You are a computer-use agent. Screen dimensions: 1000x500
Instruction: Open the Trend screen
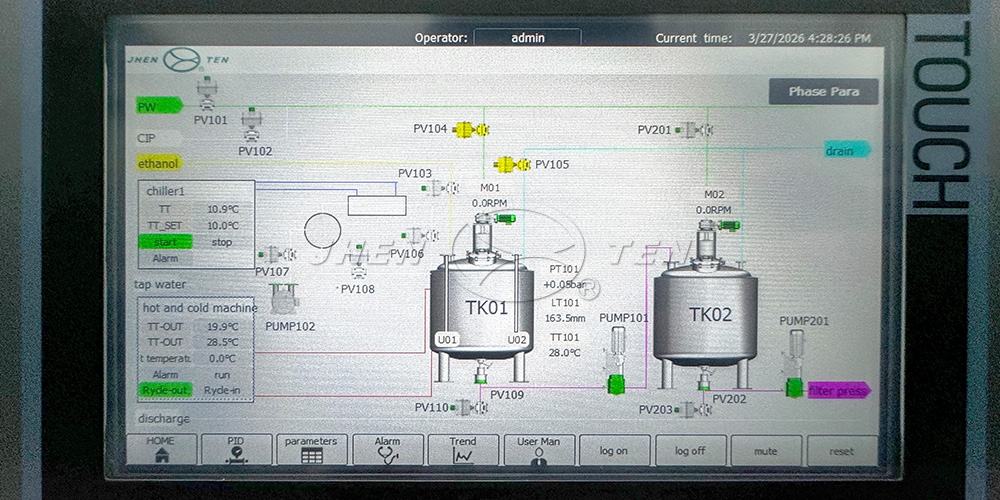point(463,449)
